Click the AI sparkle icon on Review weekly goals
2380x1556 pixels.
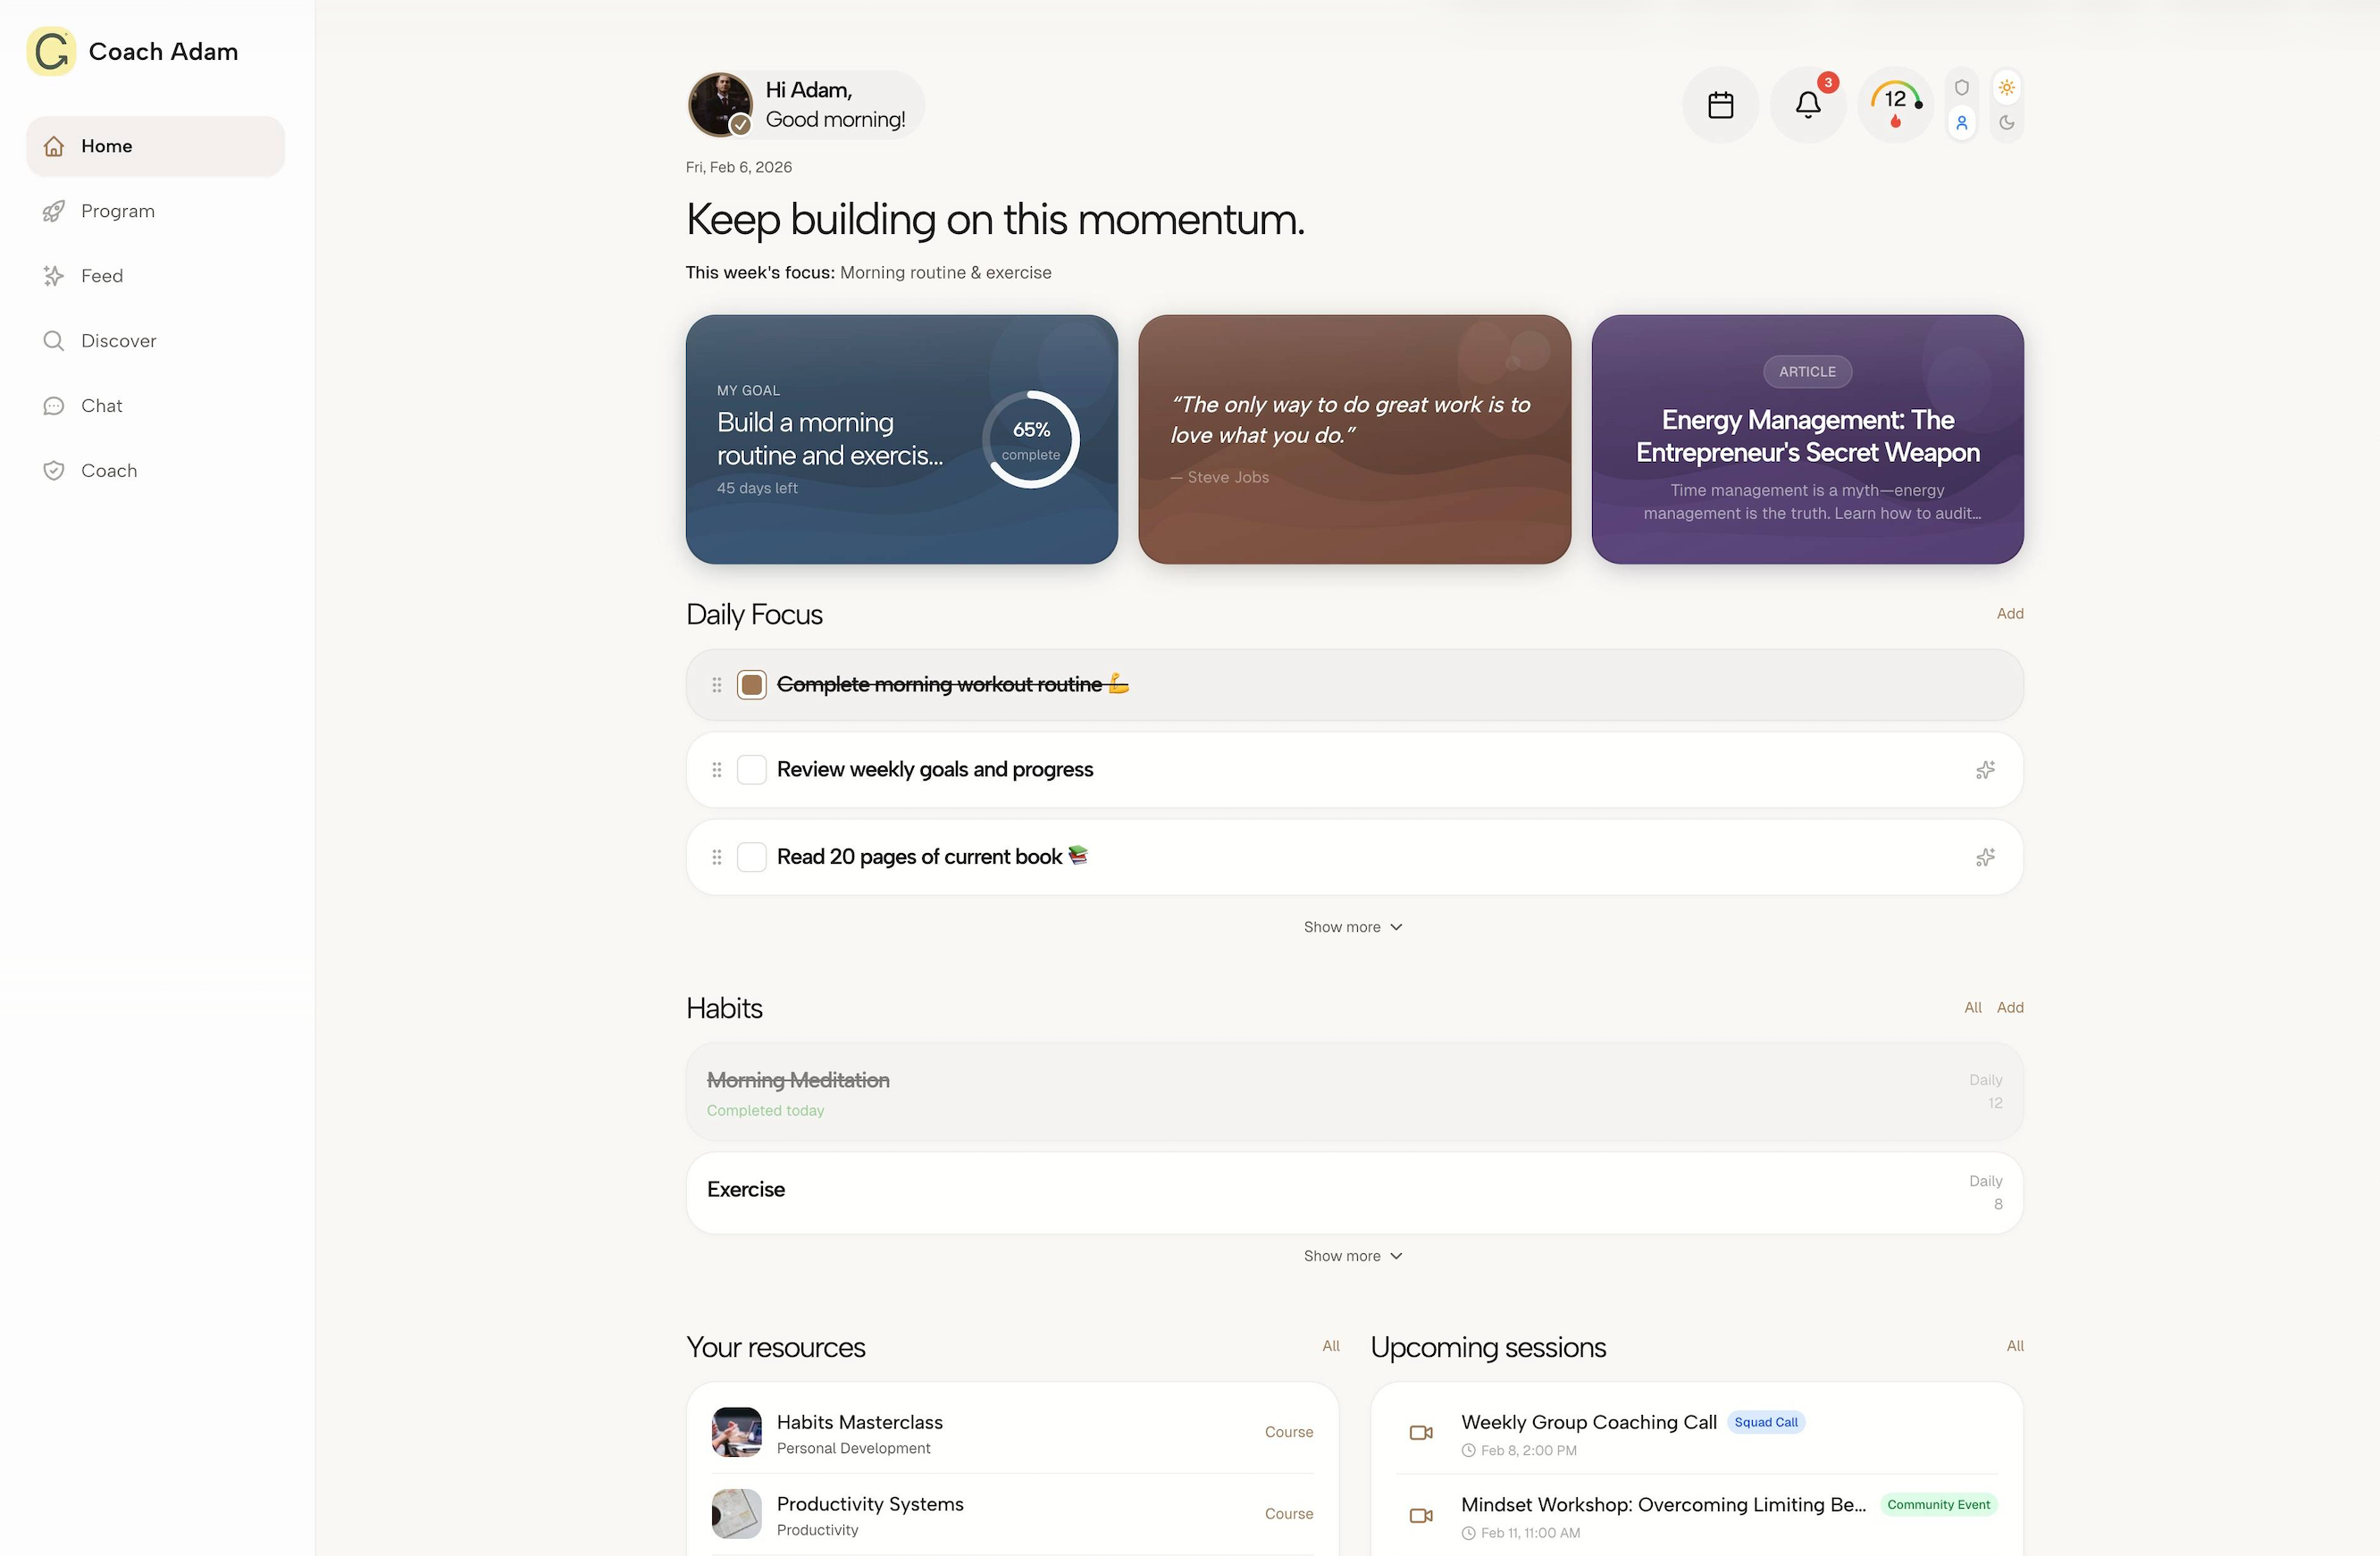point(1986,769)
